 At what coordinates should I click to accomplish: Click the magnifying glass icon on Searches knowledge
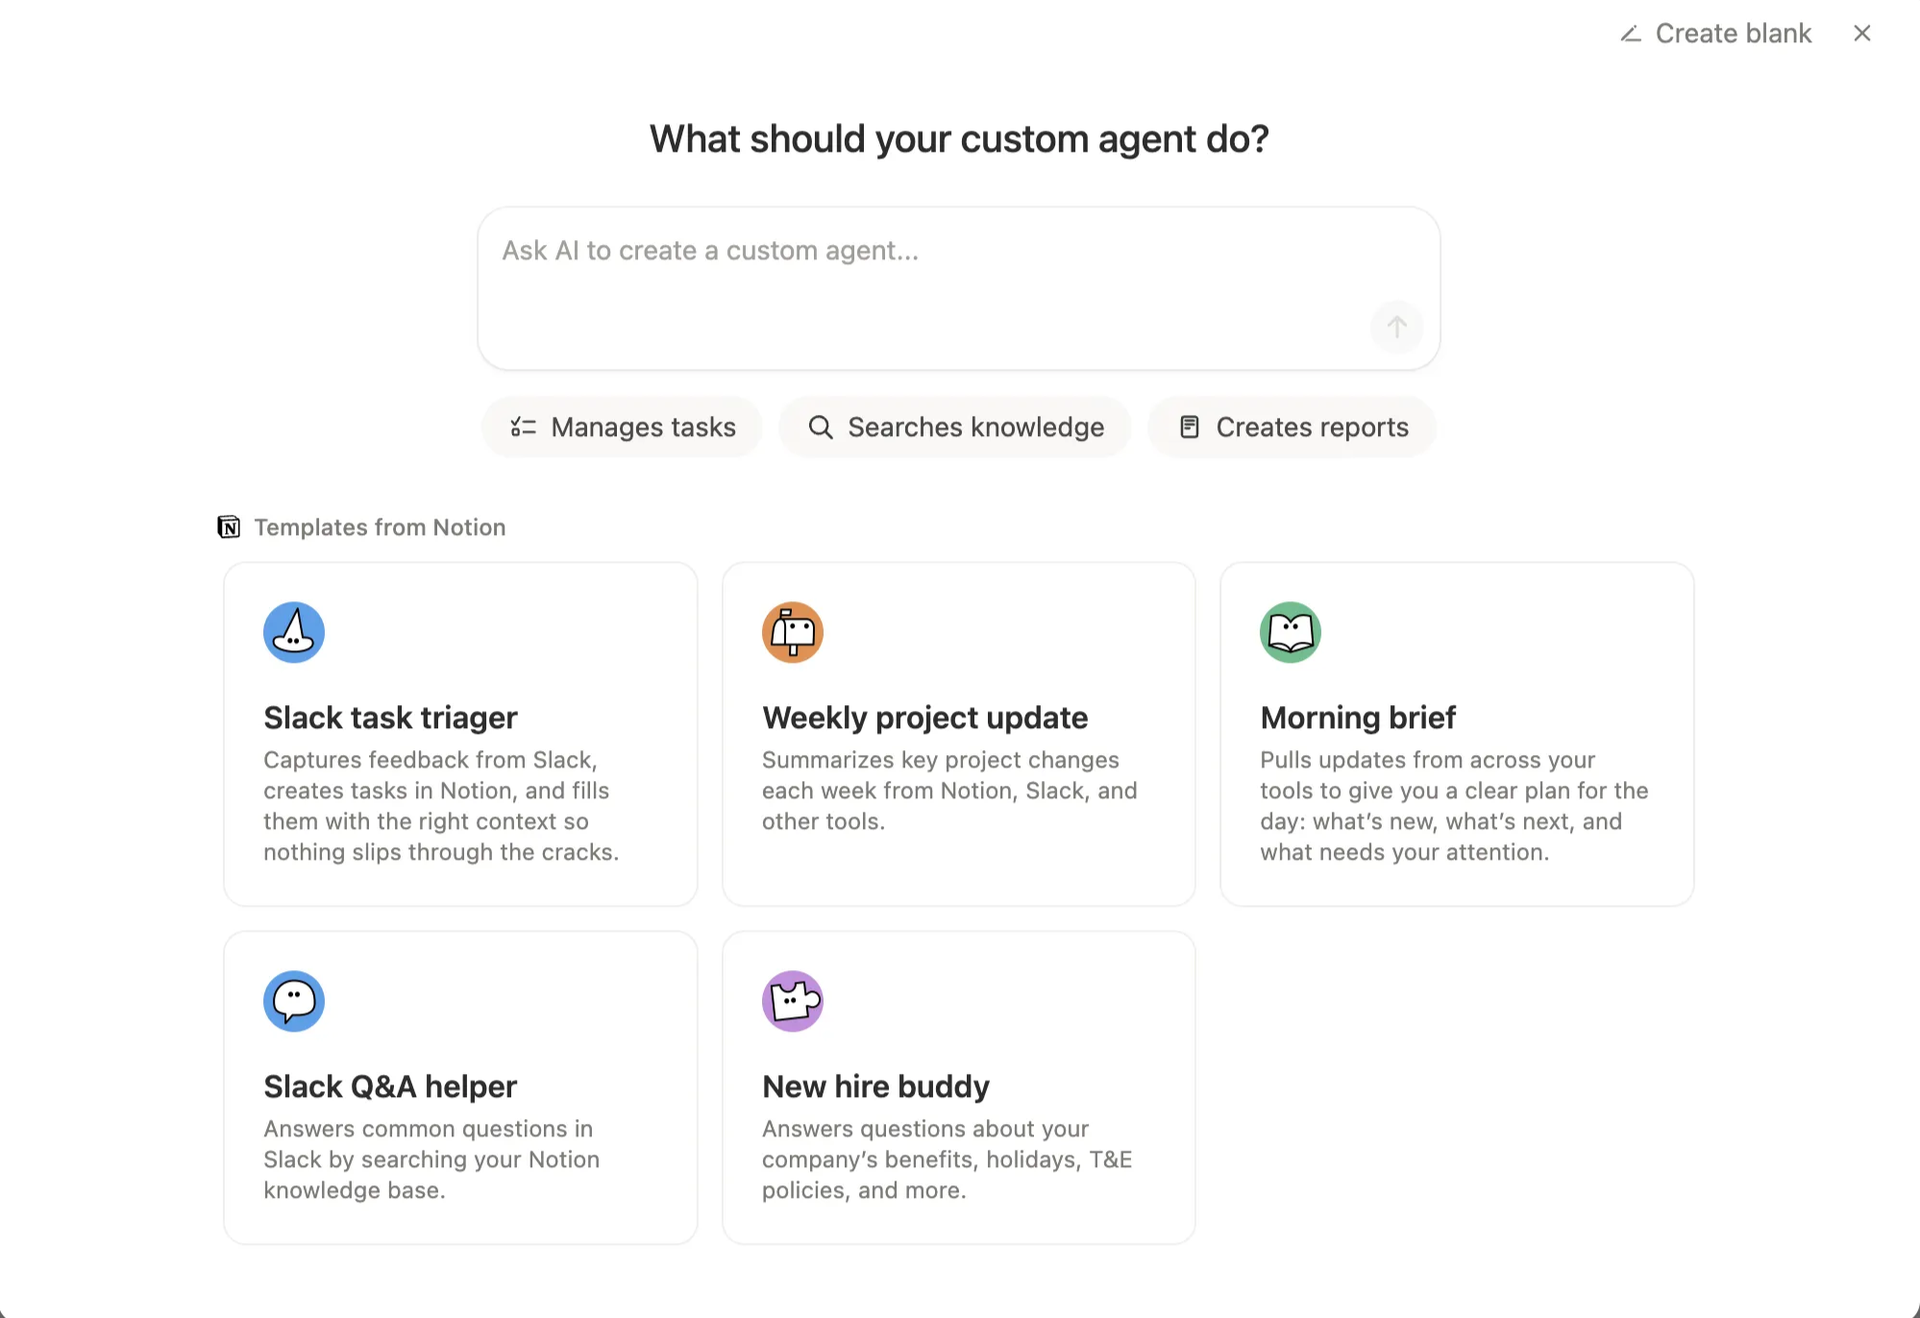pos(821,427)
